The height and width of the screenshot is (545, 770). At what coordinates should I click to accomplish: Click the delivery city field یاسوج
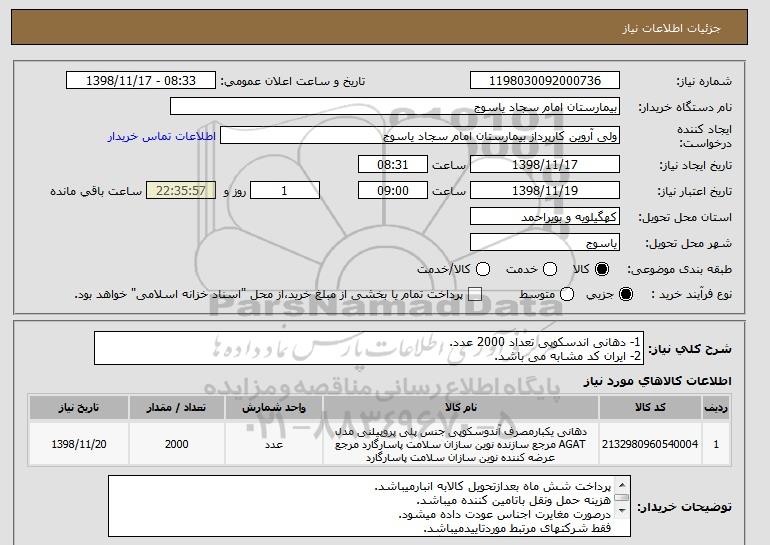coord(545,243)
